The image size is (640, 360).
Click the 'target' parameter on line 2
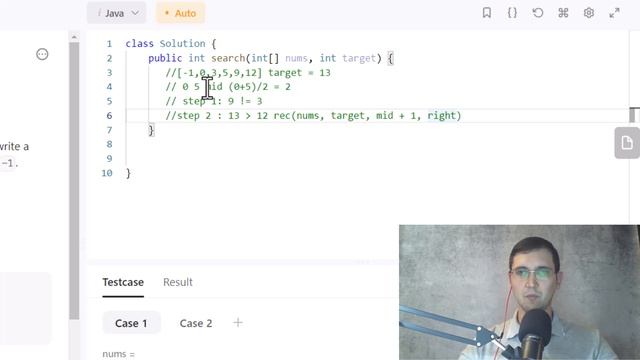point(359,58)
